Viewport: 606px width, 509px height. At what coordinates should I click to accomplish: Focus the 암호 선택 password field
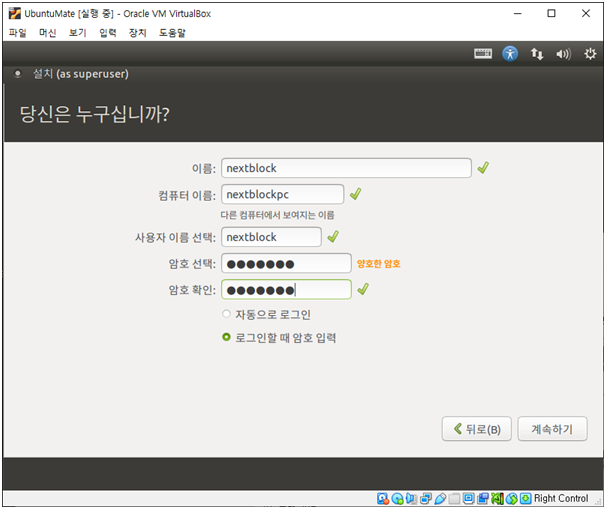tap(286, 264)
